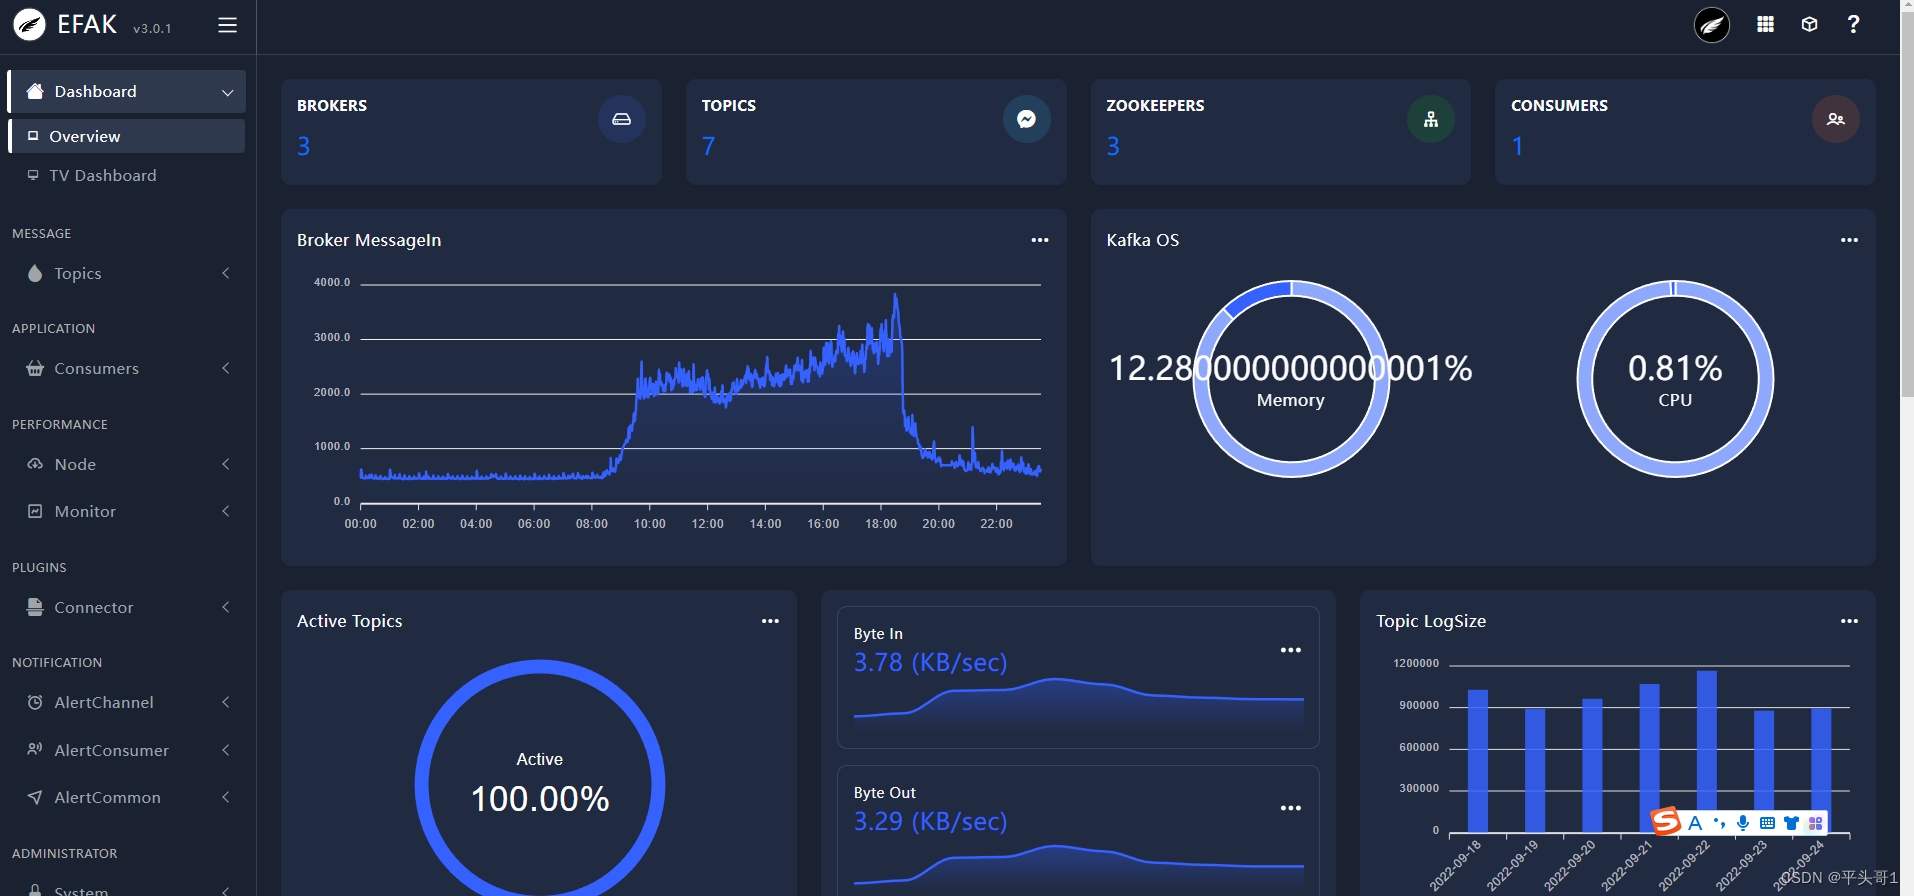Click the AlertCommon paper plane icon
This screenshot has height=896, width=1914.
click(35, 797)
